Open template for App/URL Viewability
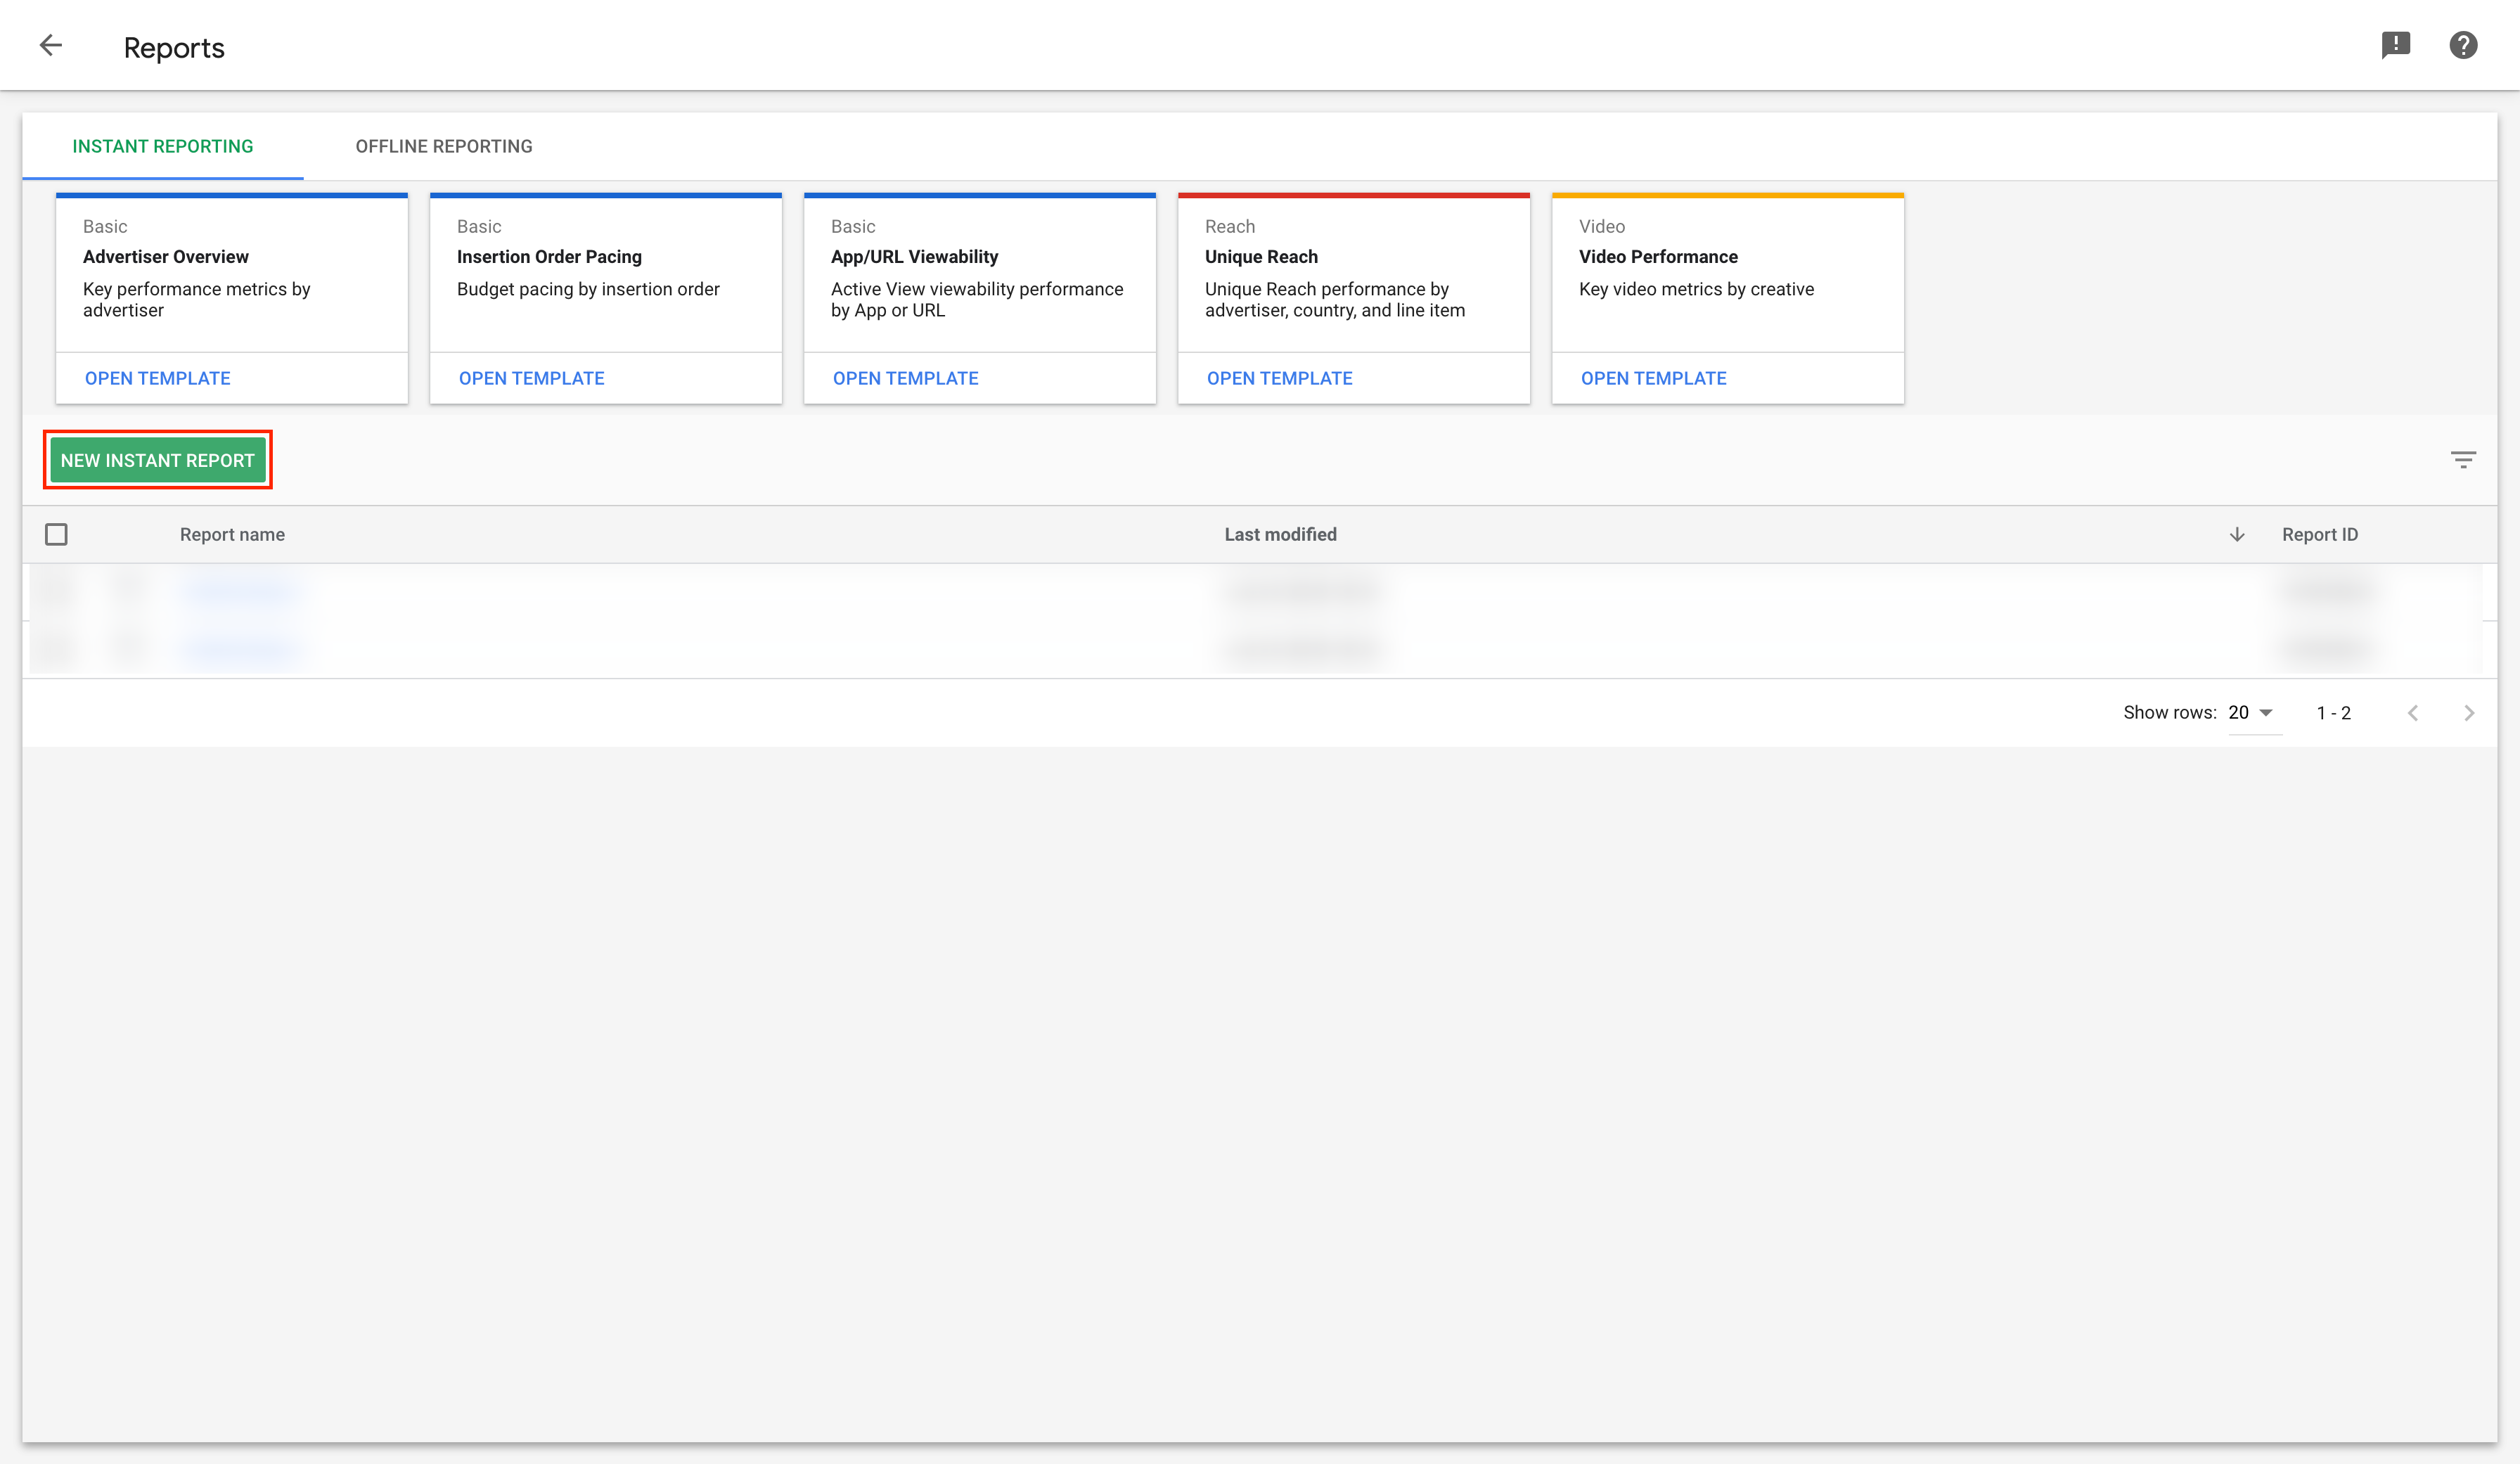The width and height of the screenshot is (2520, 1464). (905, 378)
